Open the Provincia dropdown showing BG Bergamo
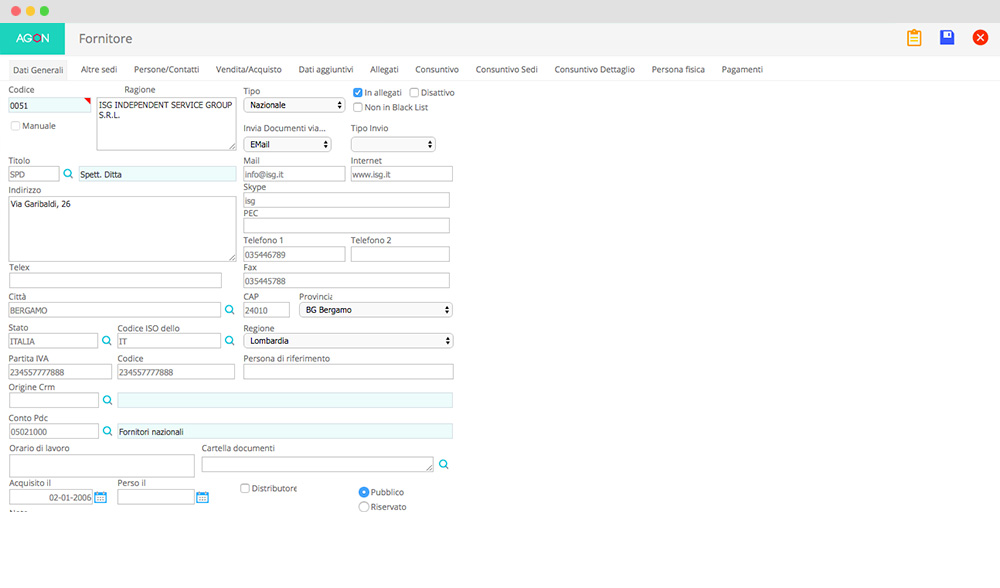This screenshot has height=588, width=1000. point(376,309)
